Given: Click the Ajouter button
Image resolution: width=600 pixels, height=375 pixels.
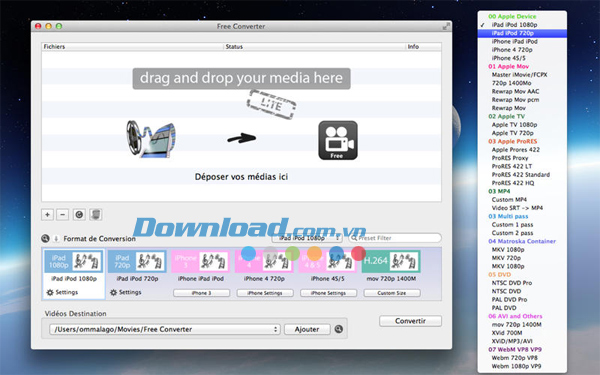Looking at the screenshot, I should [307, 329].
